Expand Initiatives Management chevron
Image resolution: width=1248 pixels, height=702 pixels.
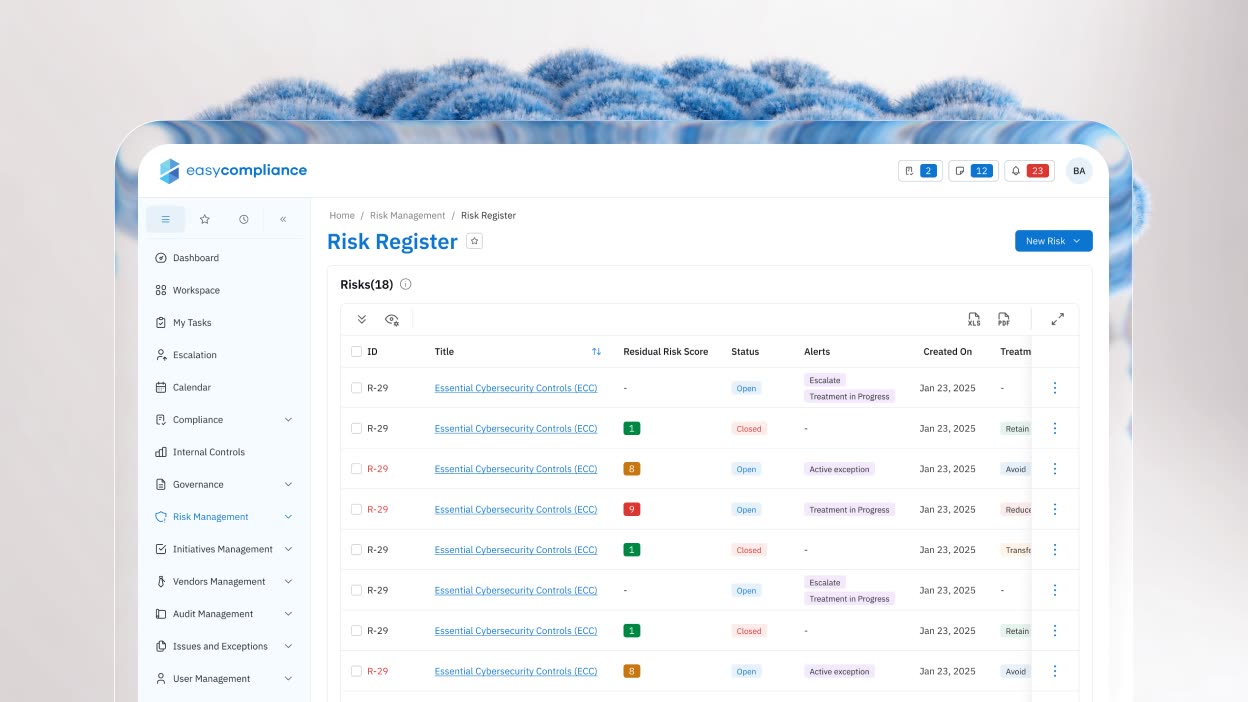tap(288, 549)
